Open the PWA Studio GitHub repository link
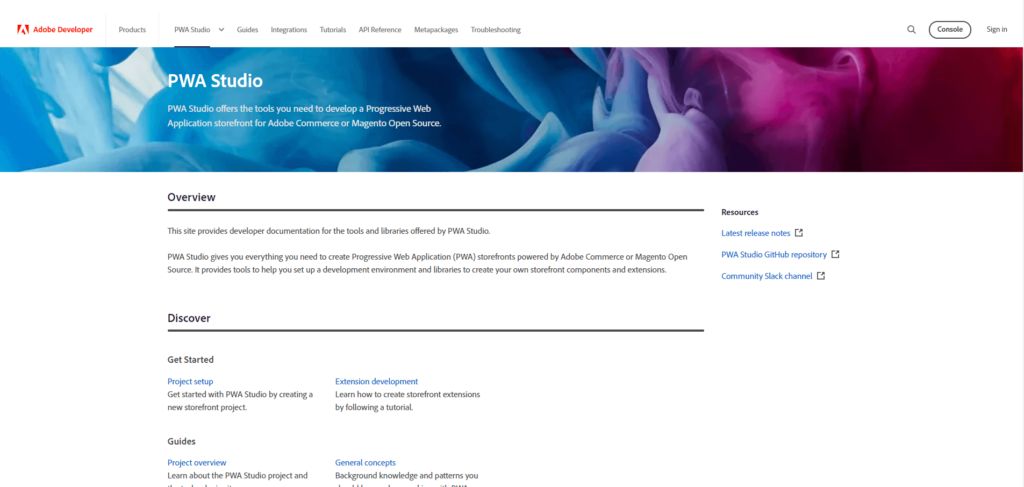 click(x=774, y=255)
